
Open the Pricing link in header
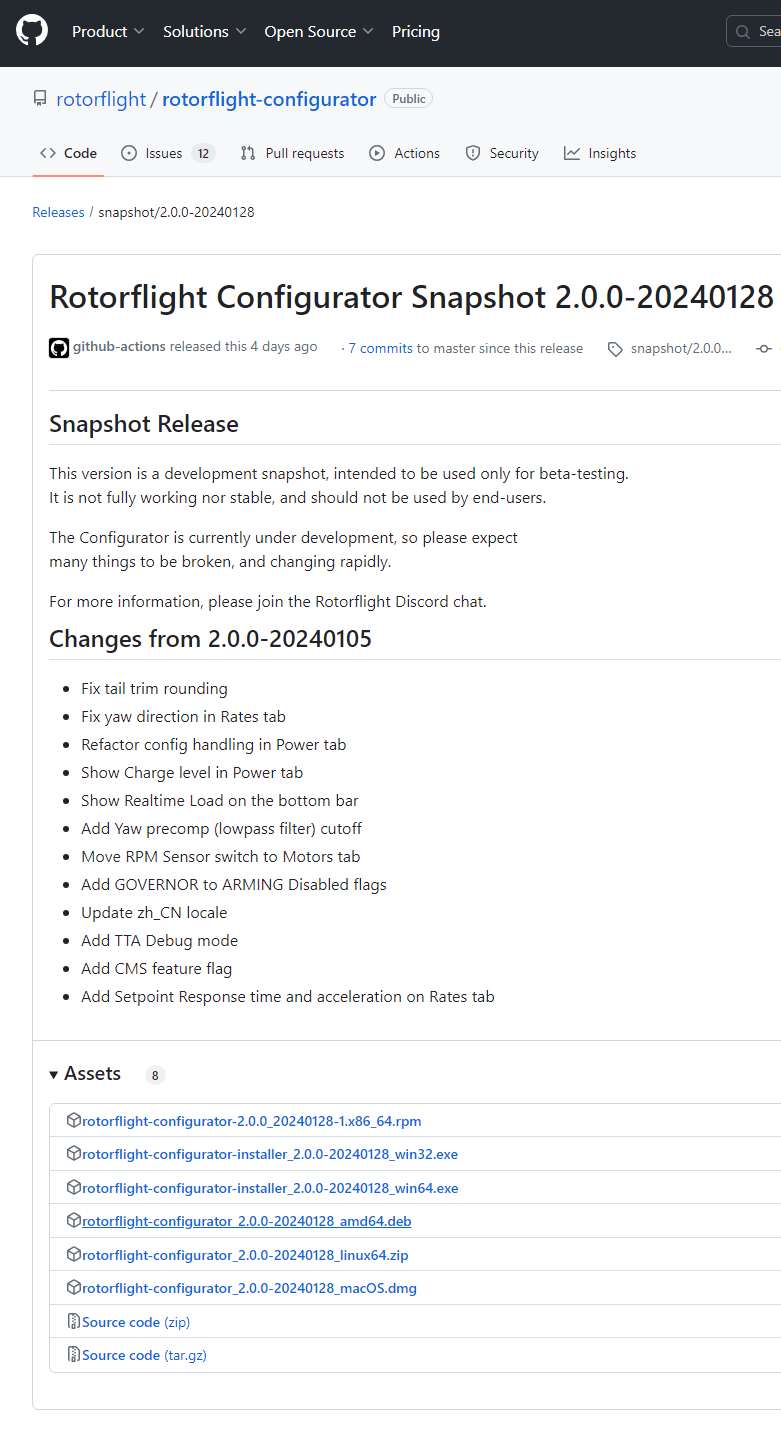pos(415,32)
